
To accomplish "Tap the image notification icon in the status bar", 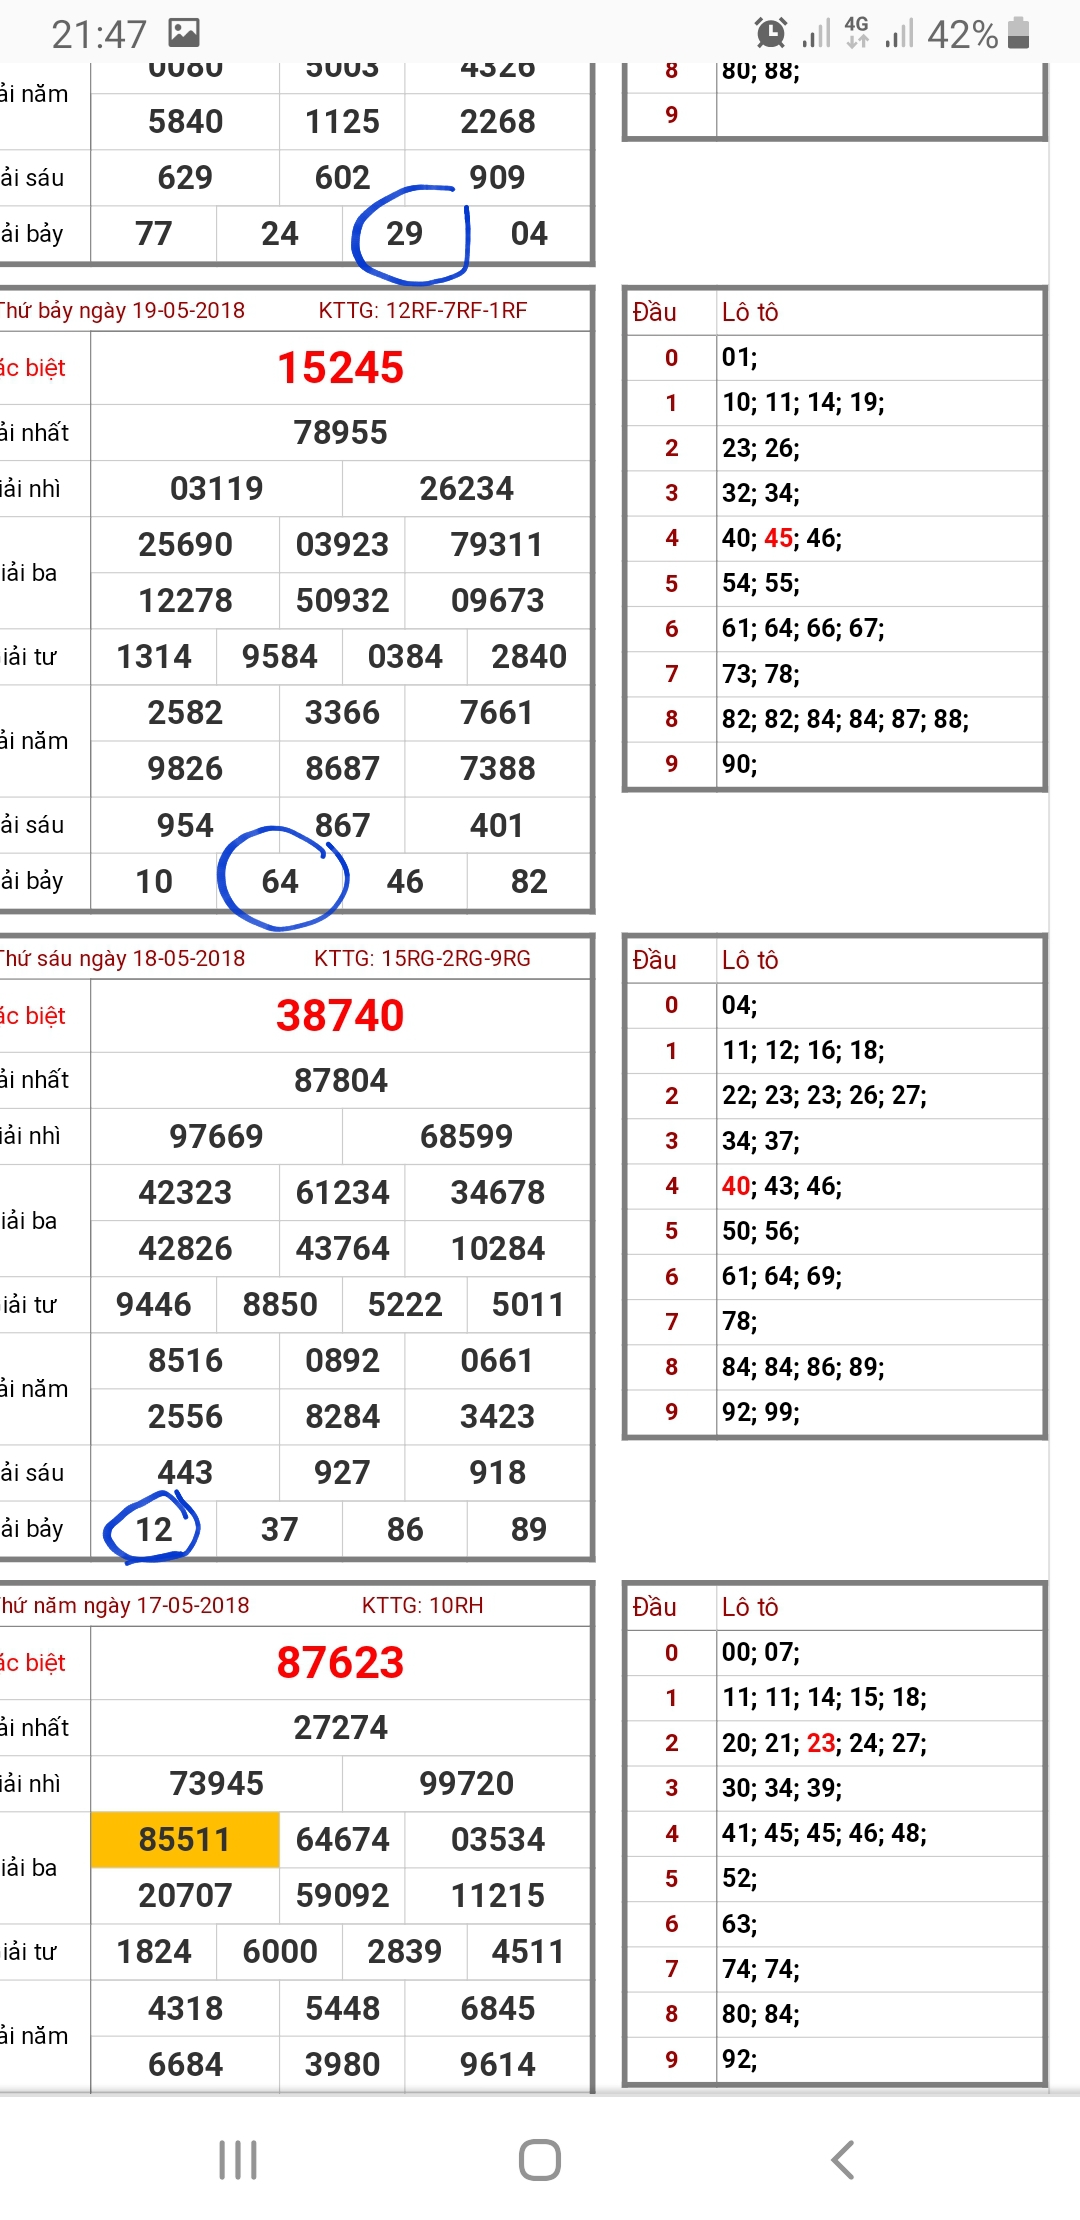I will click(184, 33).
